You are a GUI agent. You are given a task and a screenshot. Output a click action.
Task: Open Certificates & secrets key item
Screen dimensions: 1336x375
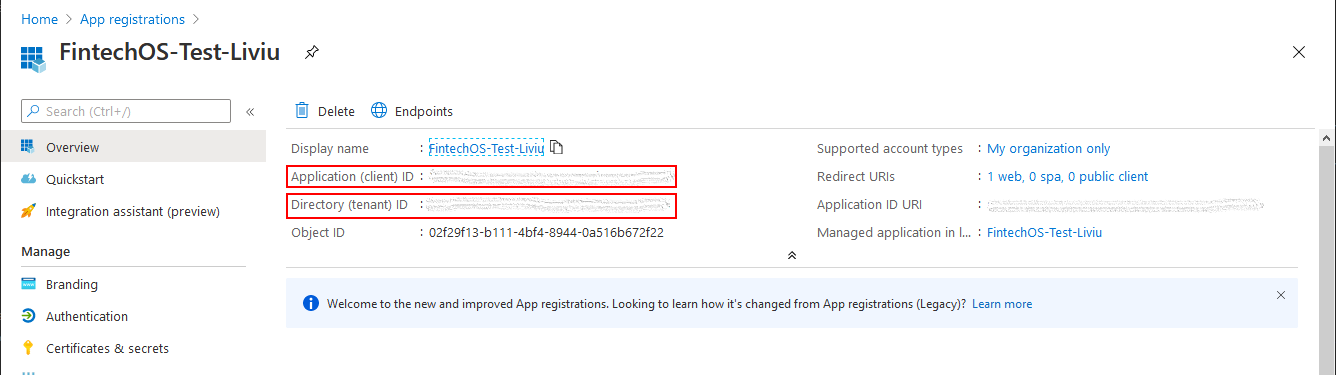click(107, 348)
